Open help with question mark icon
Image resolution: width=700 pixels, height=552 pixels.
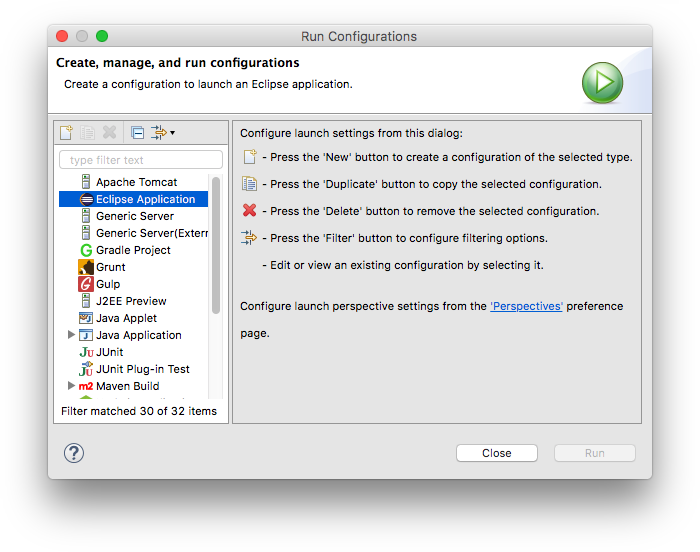click(x=74, y=453)
